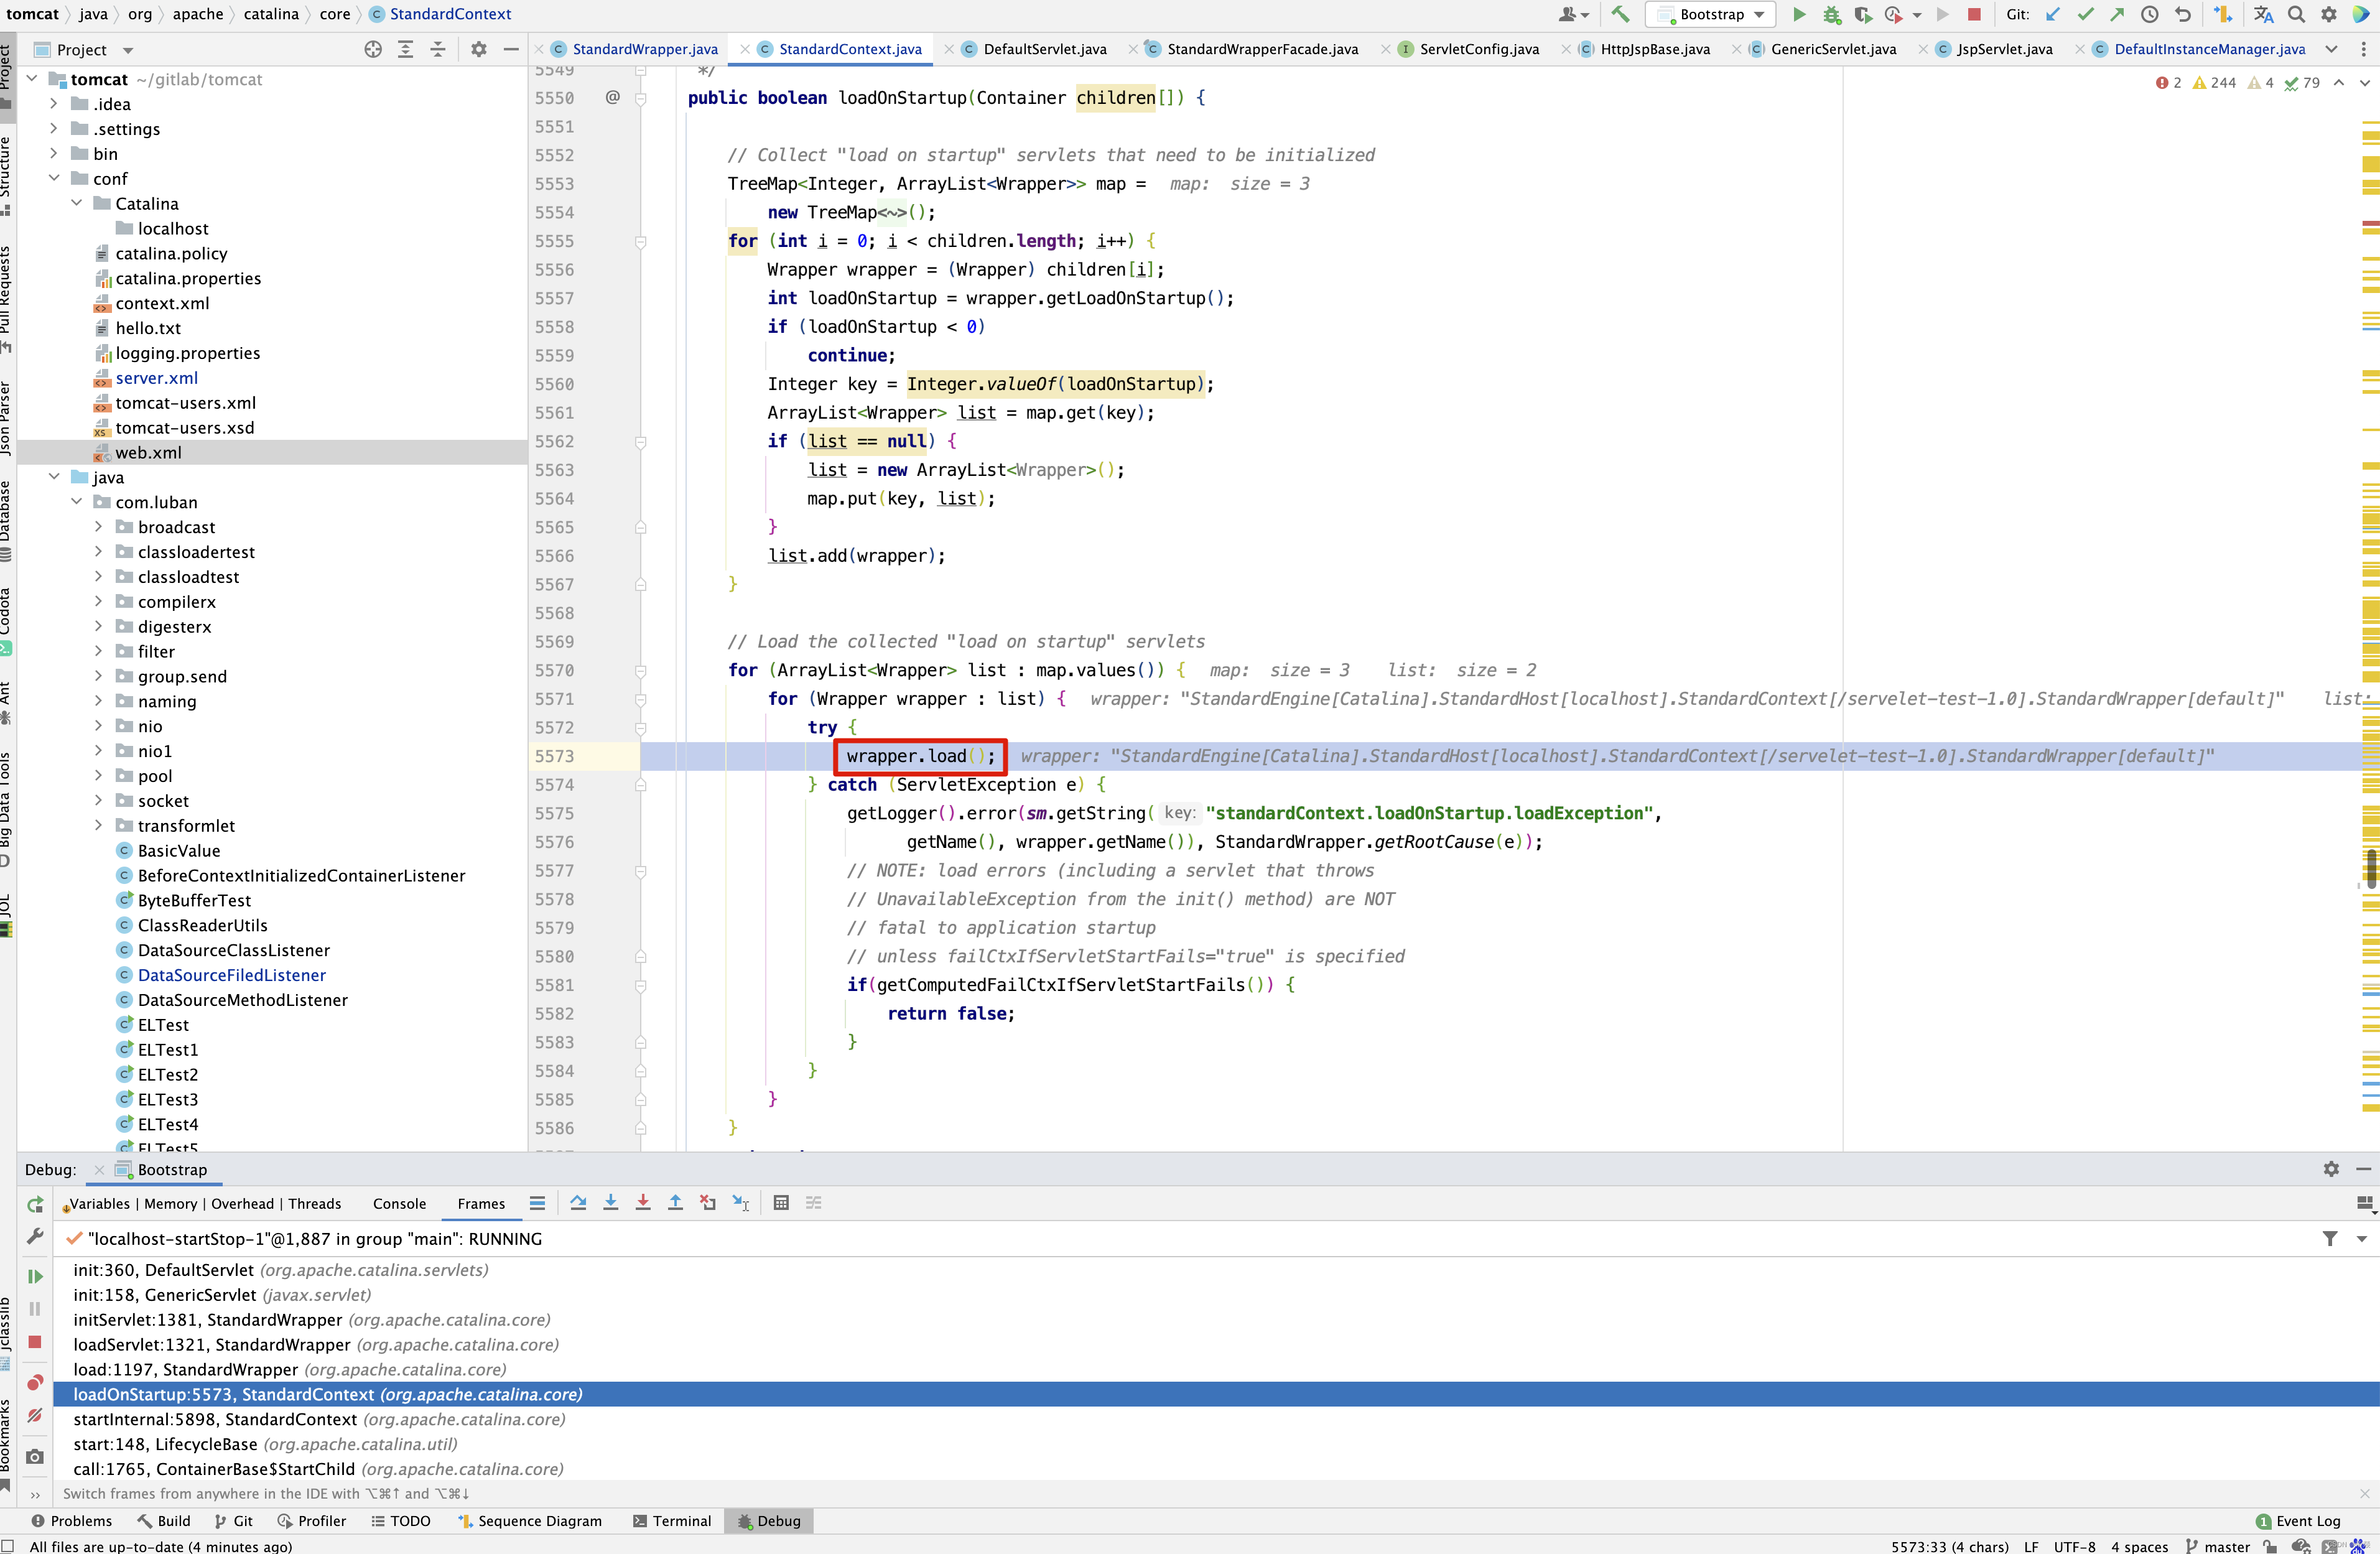Open frames filter dropdown arrow
The height and width of the screenshot is (1554, 2380).
click(2362, 1239)
